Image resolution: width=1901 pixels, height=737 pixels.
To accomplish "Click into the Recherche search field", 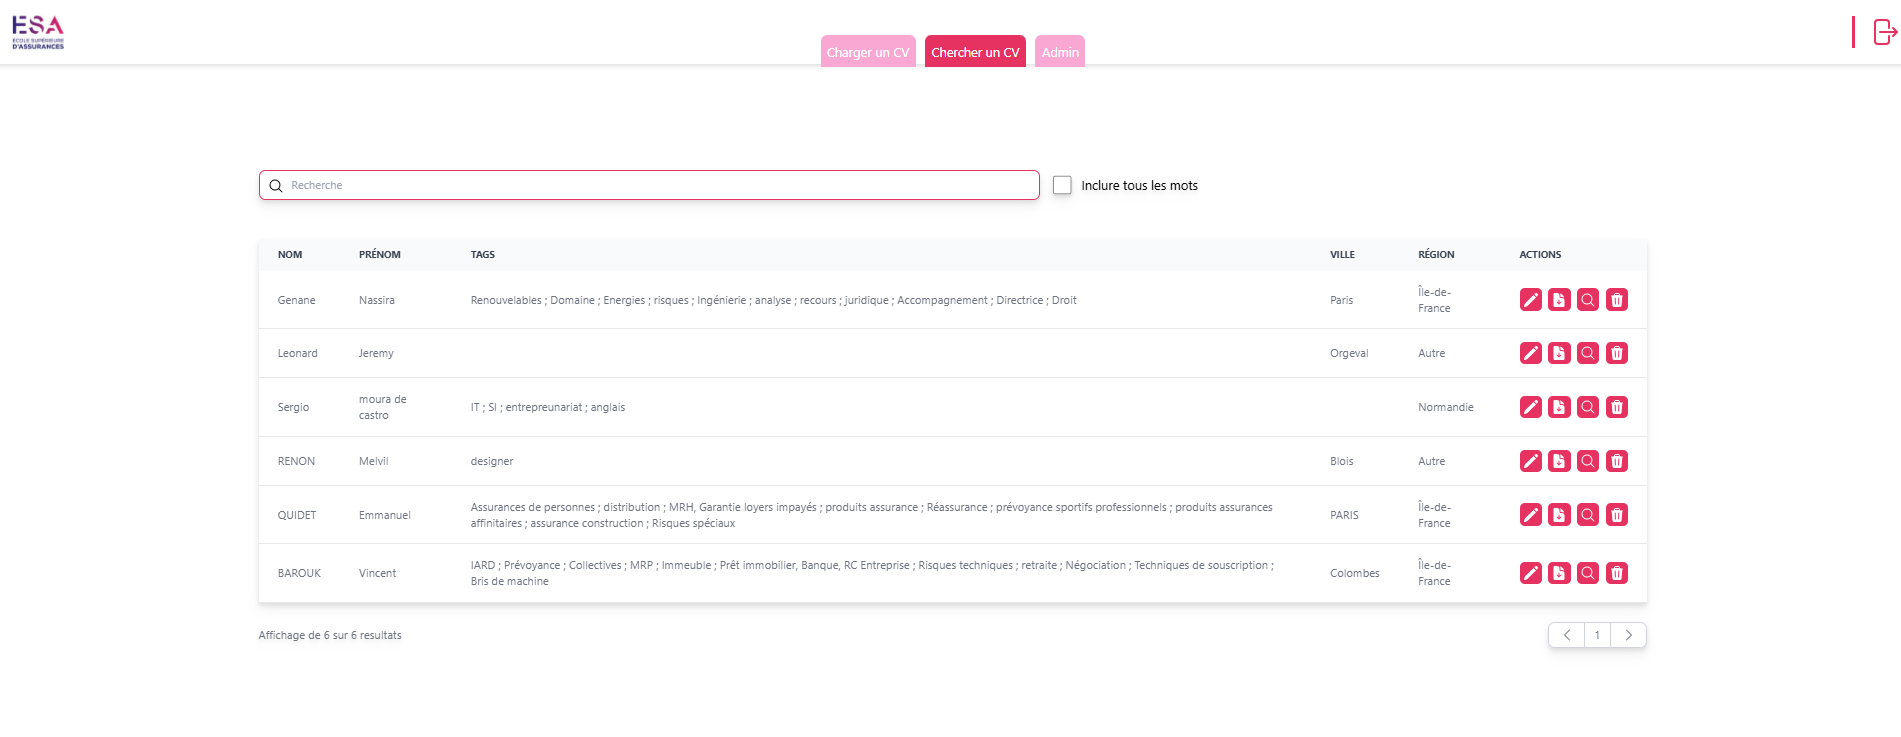I will click(660, 185).
